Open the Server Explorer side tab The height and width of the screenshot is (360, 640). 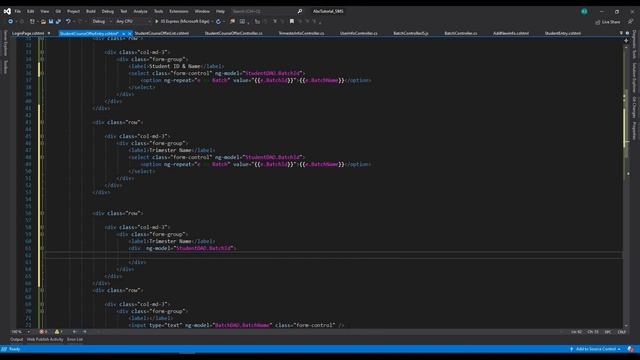point(5,43)
